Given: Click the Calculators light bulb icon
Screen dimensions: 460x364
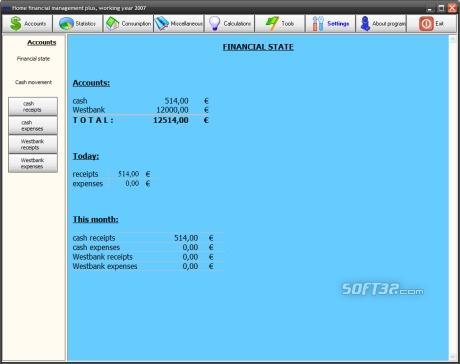Looking at the screenshot, I should click(x=214, y=24).
